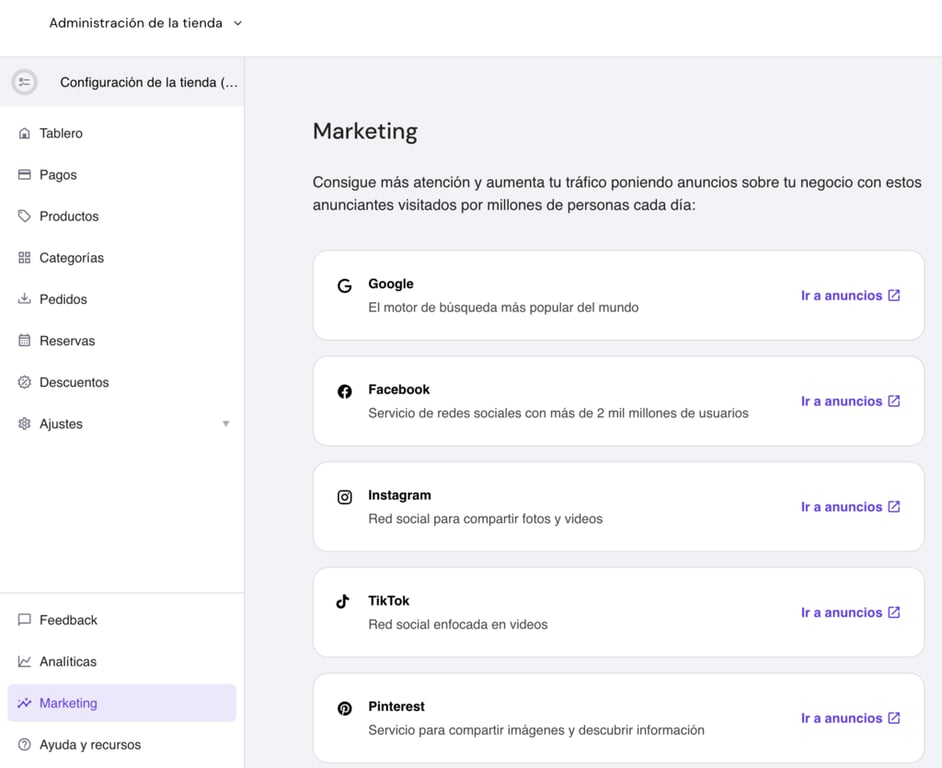Screen dimensions: 942x768
Task: Select Marketing in the sidebar
Action: click(70, 703)
